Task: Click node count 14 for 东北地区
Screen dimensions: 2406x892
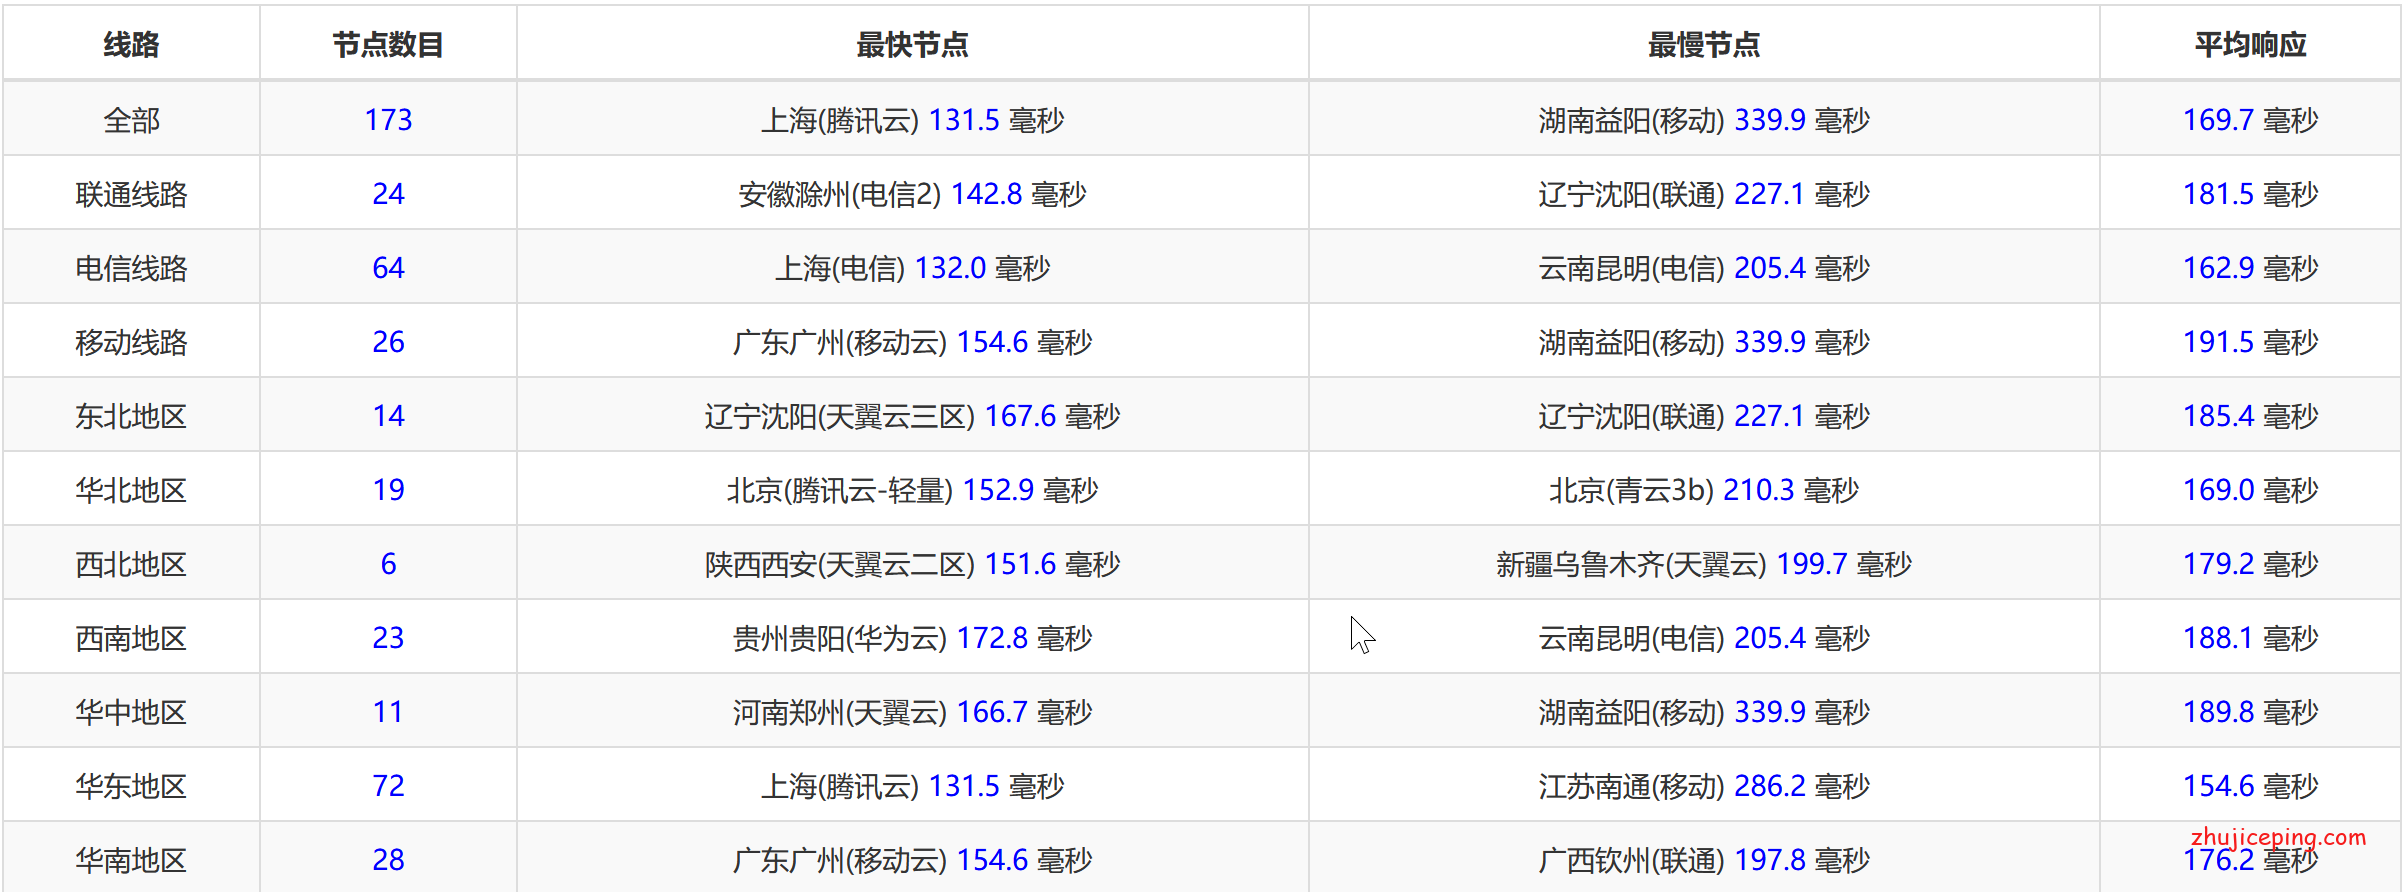Action: [388, 416]
